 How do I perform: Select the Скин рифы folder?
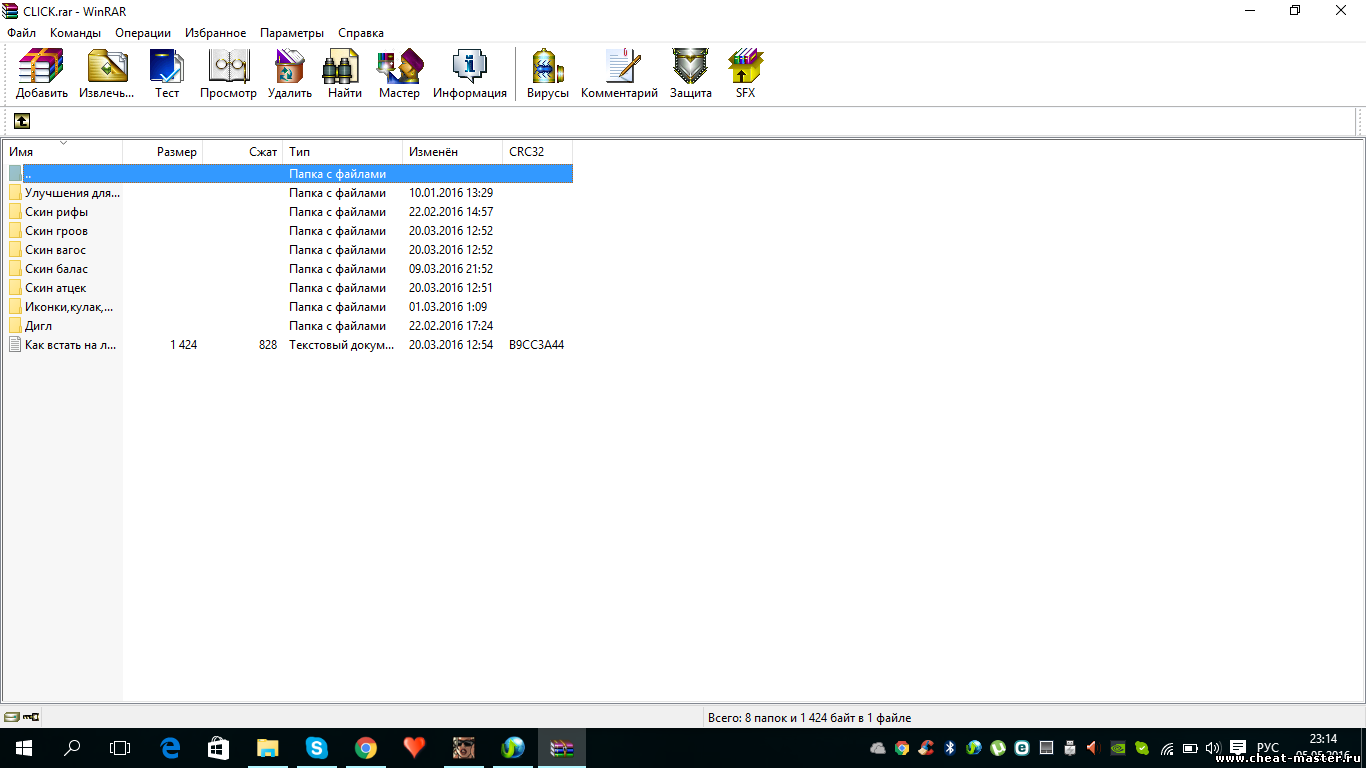(x=56, y=212)
